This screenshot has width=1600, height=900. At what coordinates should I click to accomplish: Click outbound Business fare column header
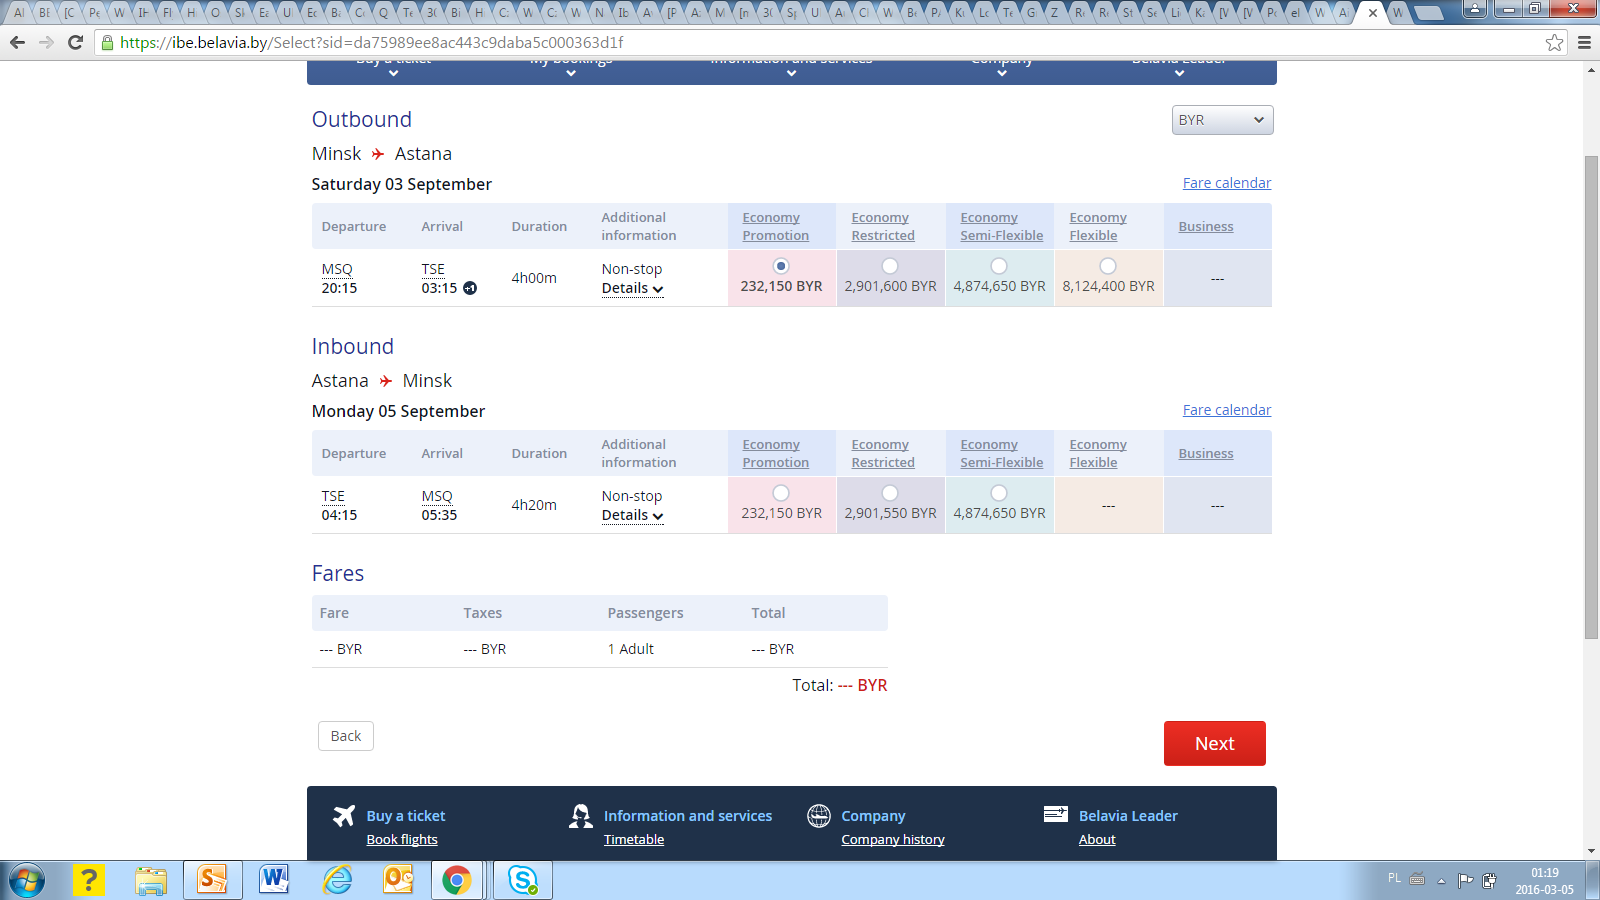point(1206,227)
